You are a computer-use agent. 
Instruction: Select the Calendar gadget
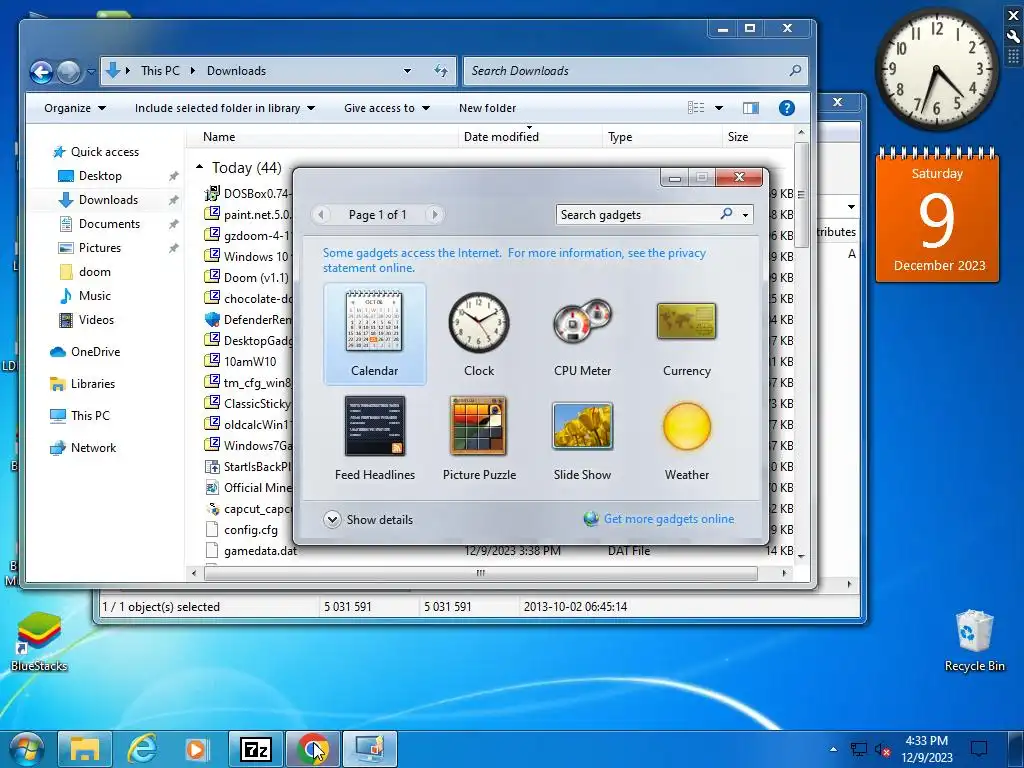pos(374,334)
